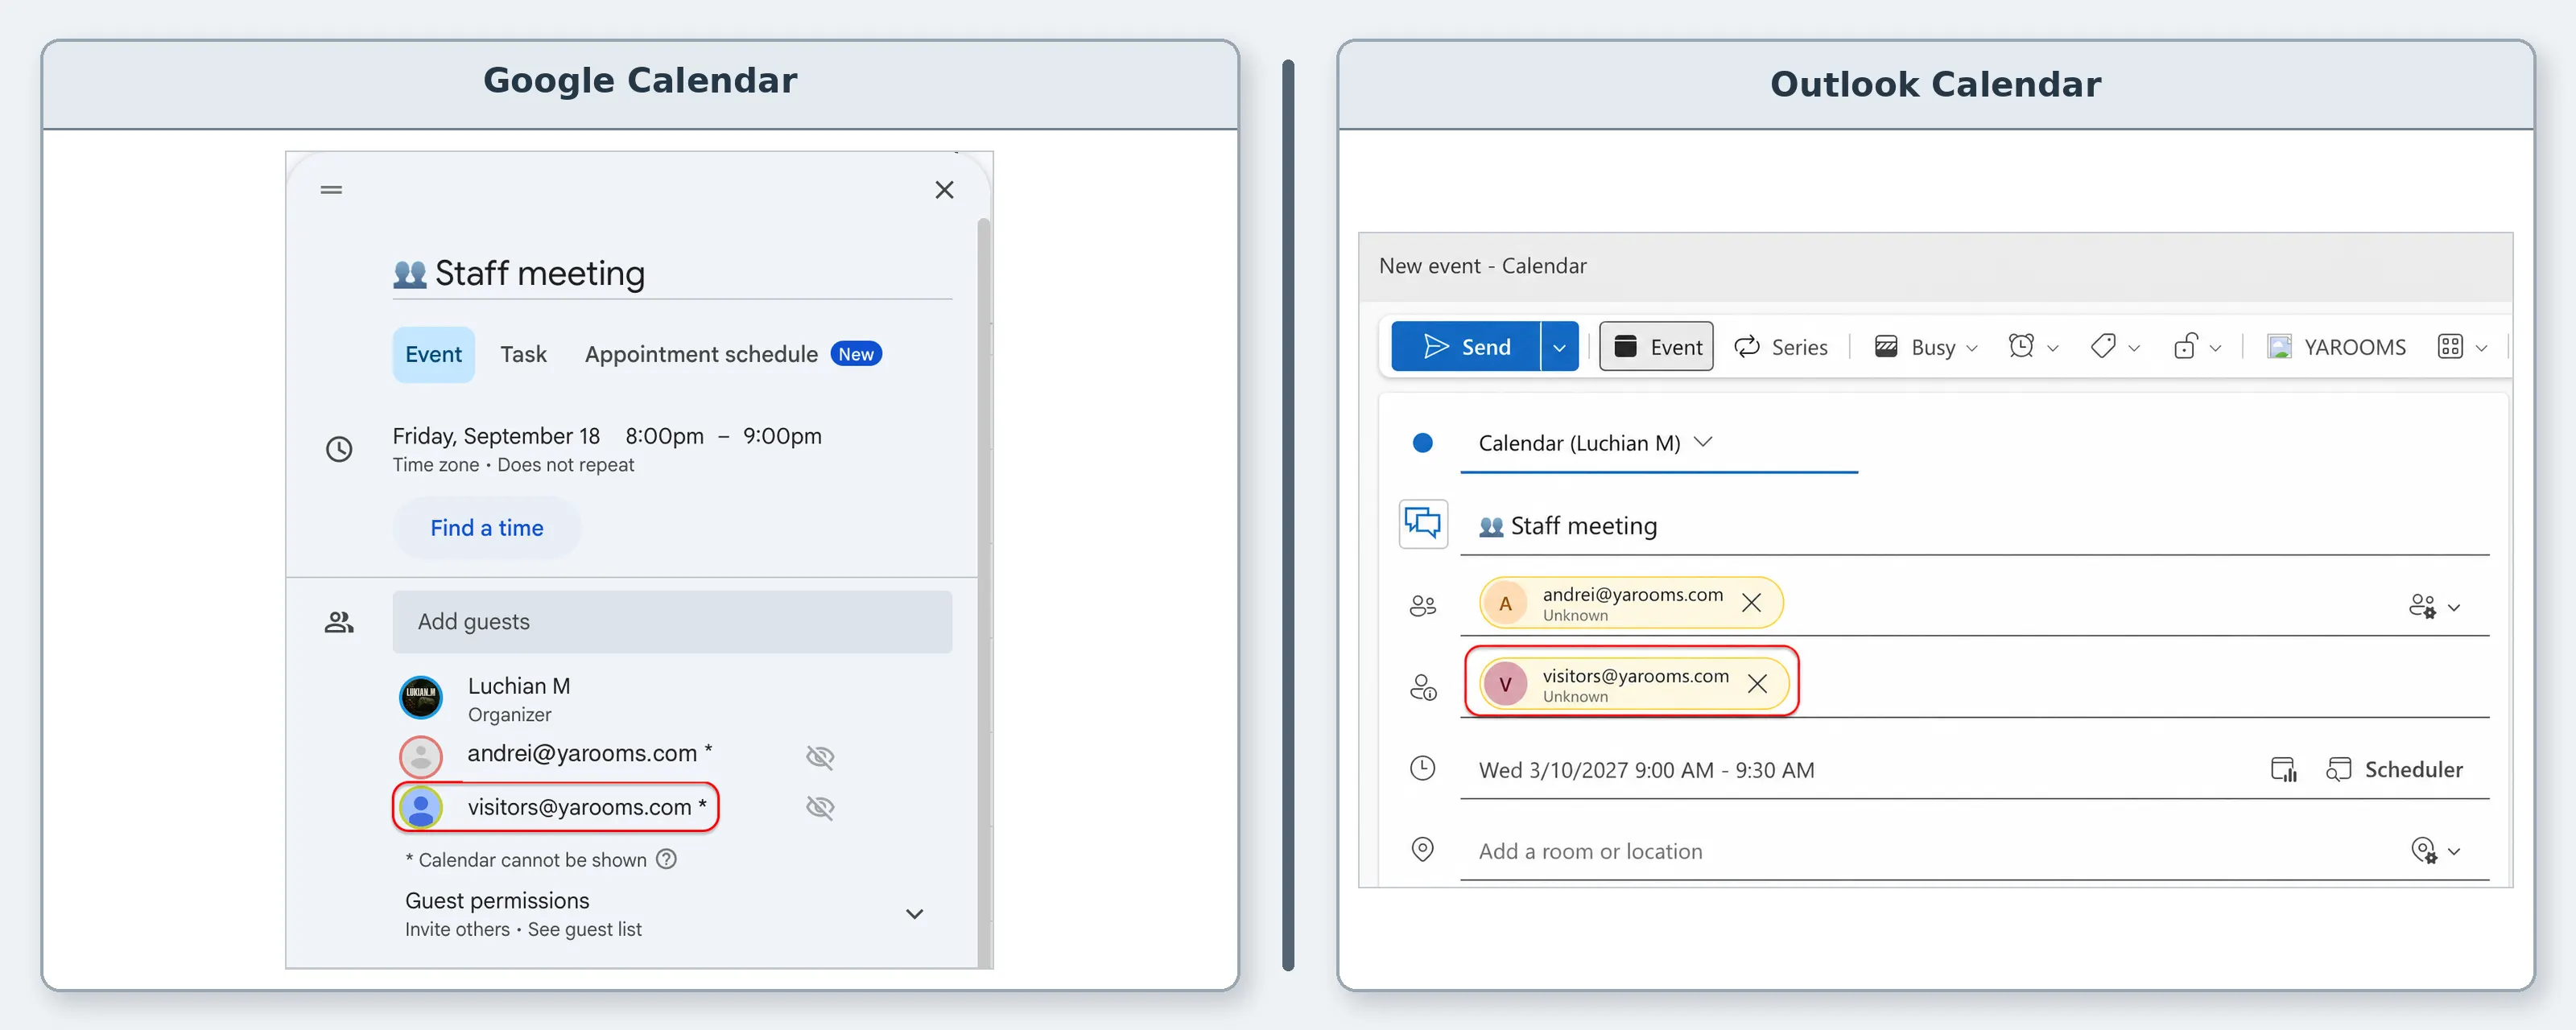This screenshot has width=2576, height=1030.
Task: Click Luchian M organizer avatar
Action: pyautogui.click(x=421, y=697)
